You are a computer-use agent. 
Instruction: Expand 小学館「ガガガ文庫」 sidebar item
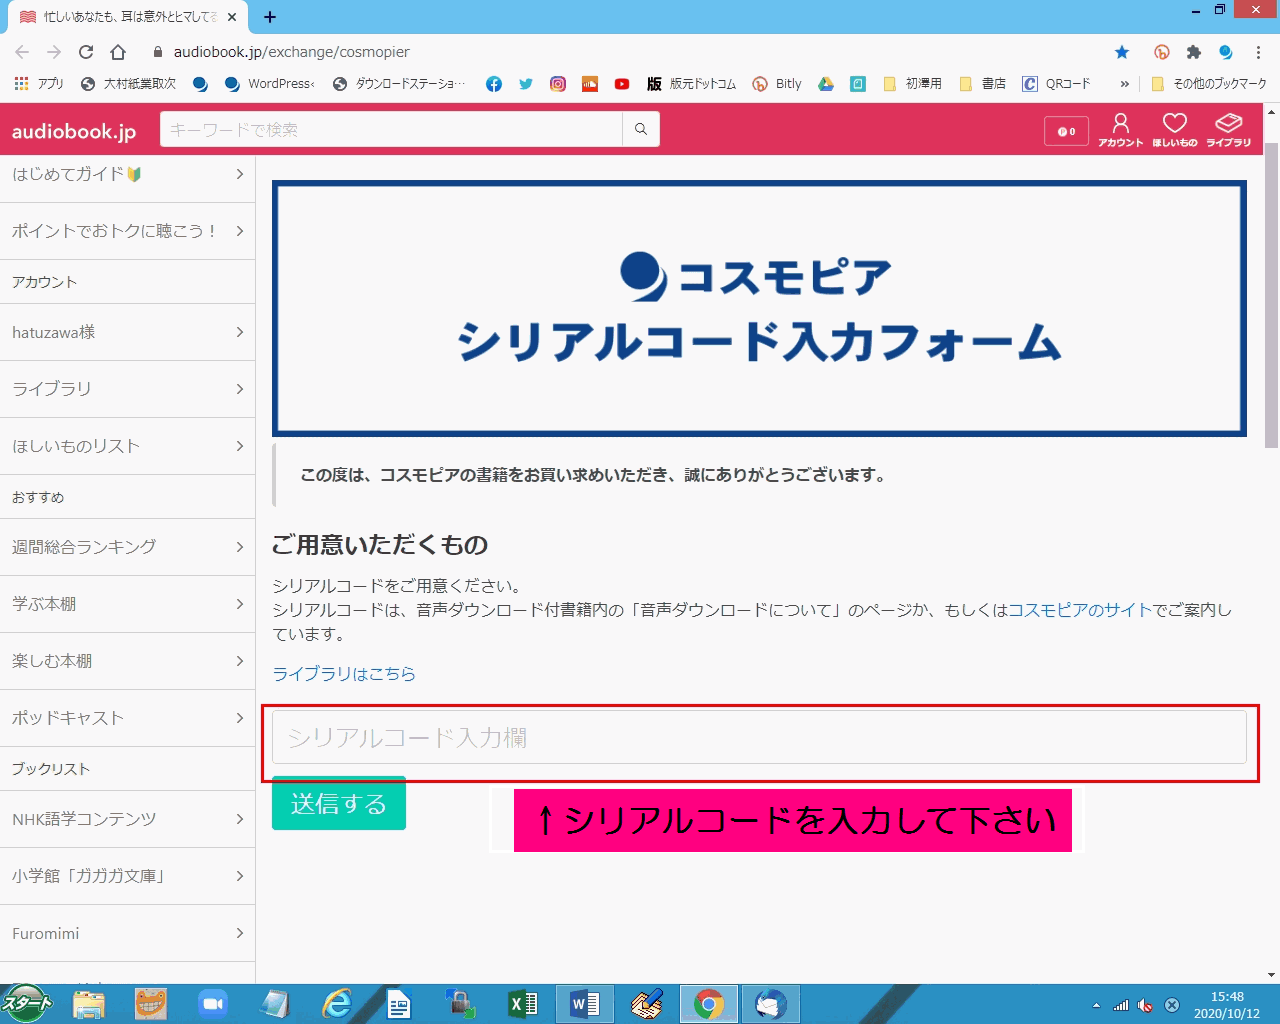pyautogui.click(x=127, y=876)
